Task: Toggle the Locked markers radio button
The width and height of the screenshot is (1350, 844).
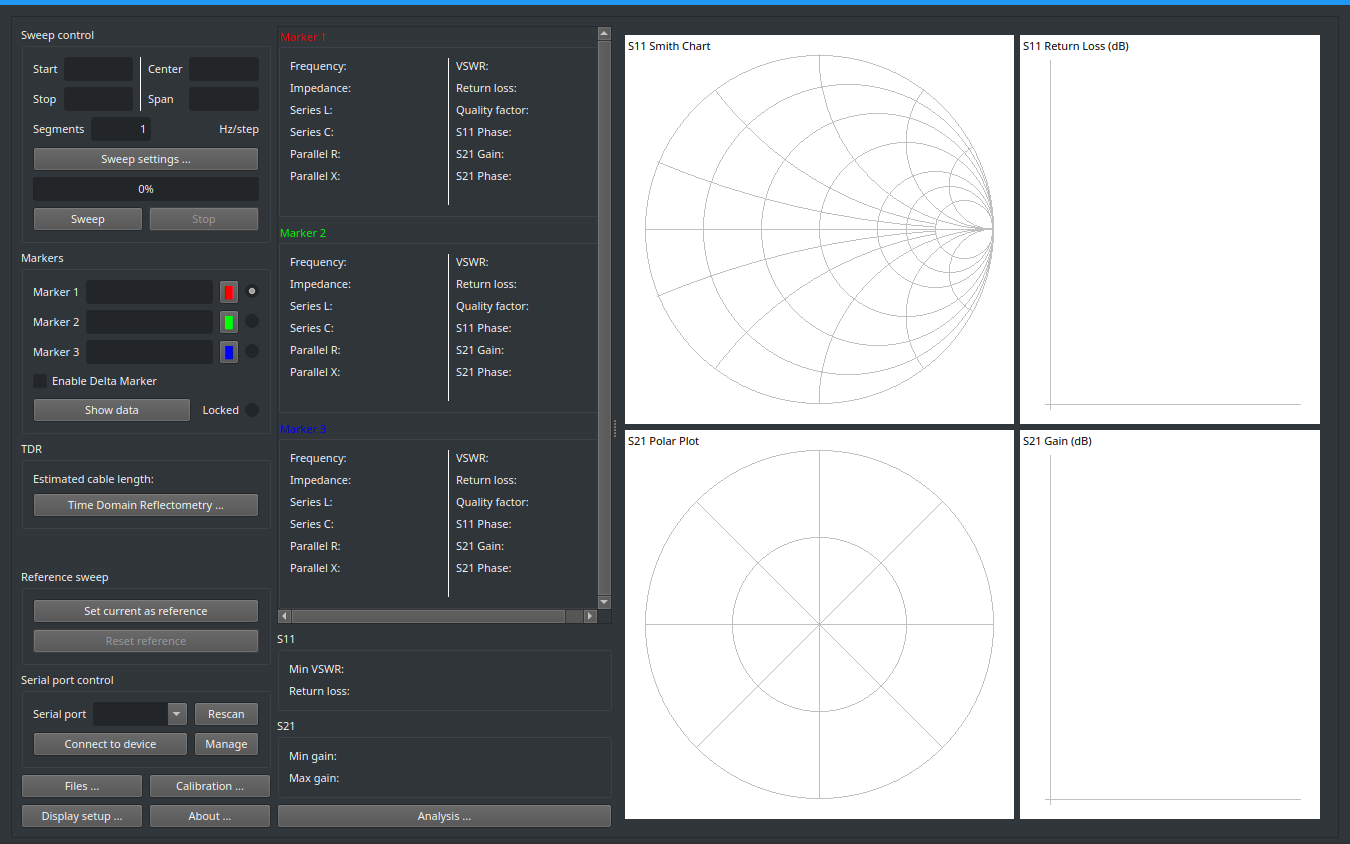Action: click(252, 409)
